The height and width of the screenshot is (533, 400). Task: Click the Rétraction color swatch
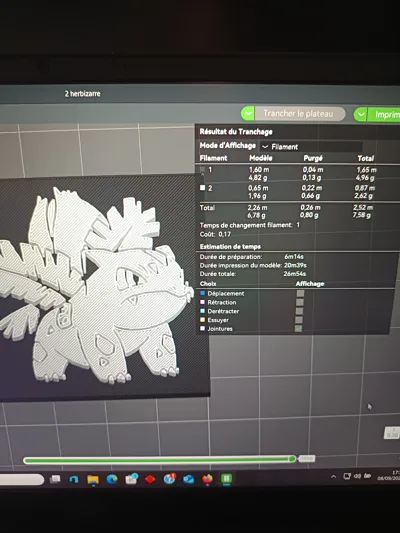pyautogui.click(x=203, y=302)
